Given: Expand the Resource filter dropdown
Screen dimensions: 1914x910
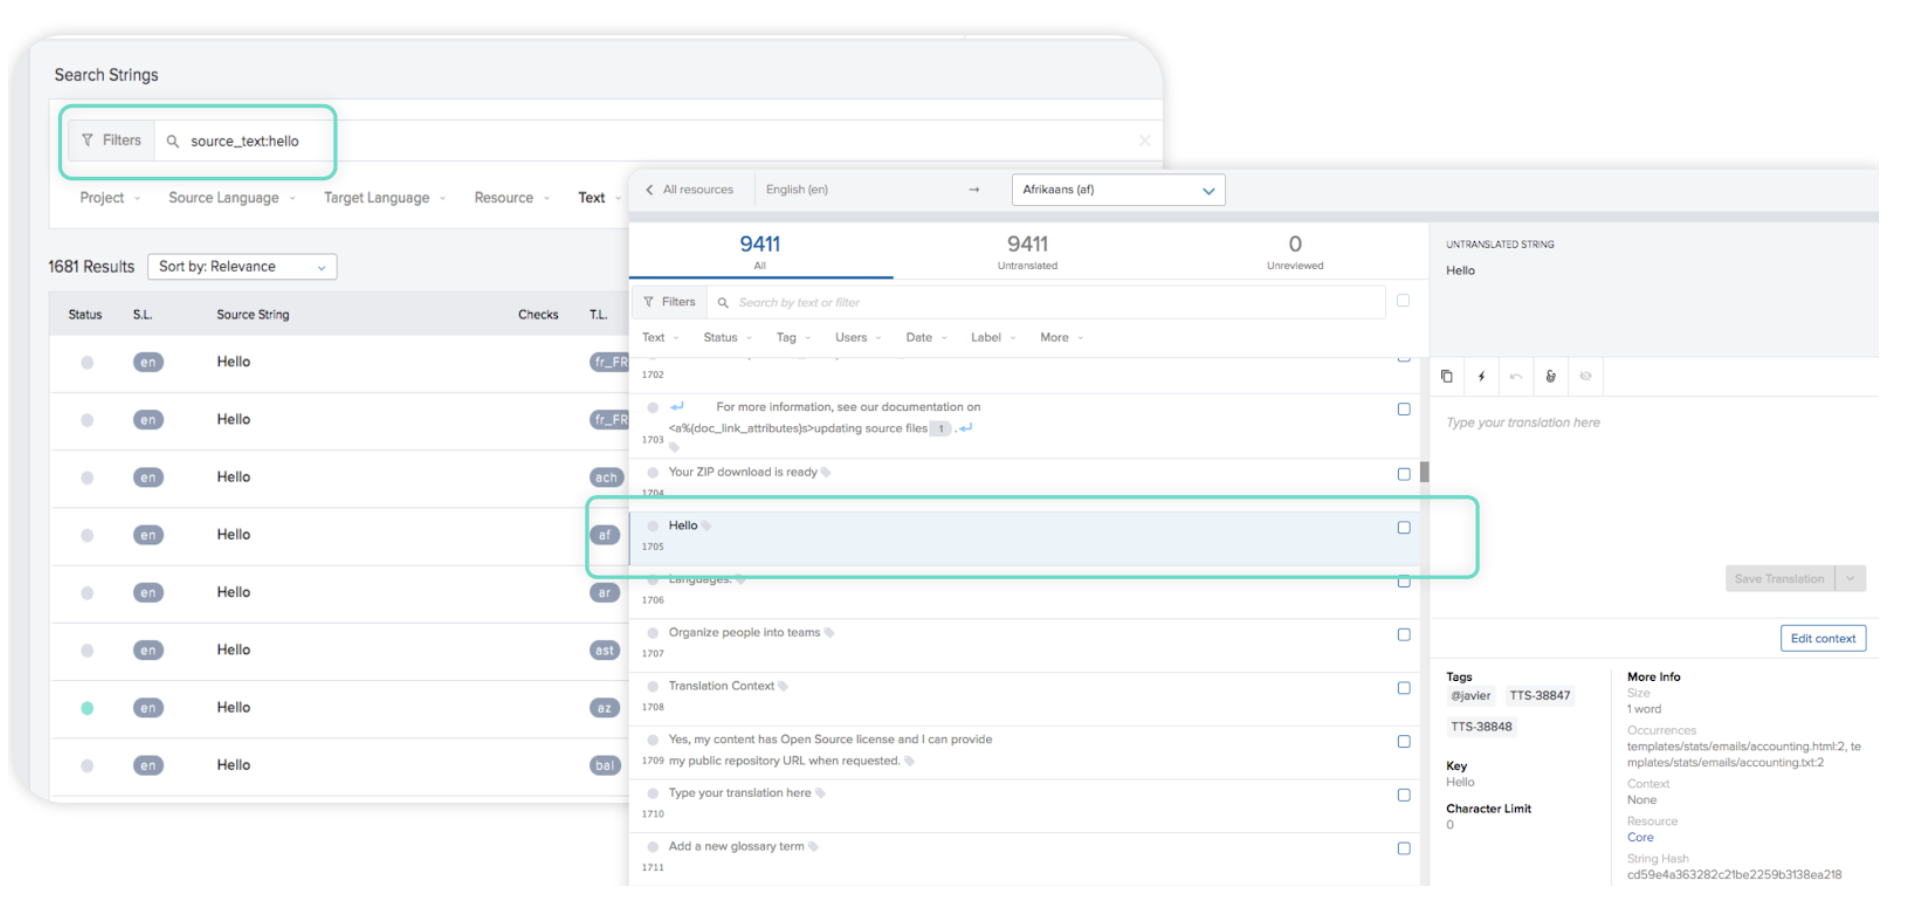Looking at the screenshot, I should click(512, 198).
